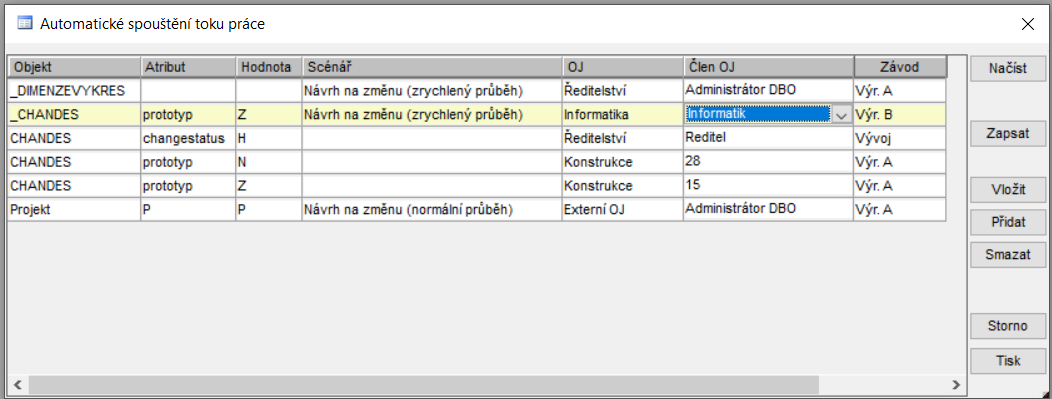Click the Konstrukce cell in row with 28

point(623,162)
